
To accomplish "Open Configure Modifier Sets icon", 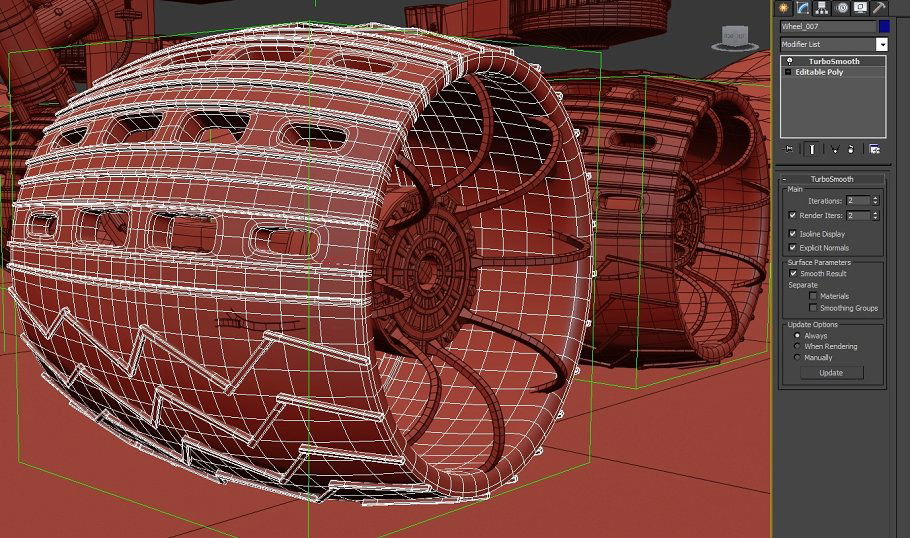I will (875, 149).
